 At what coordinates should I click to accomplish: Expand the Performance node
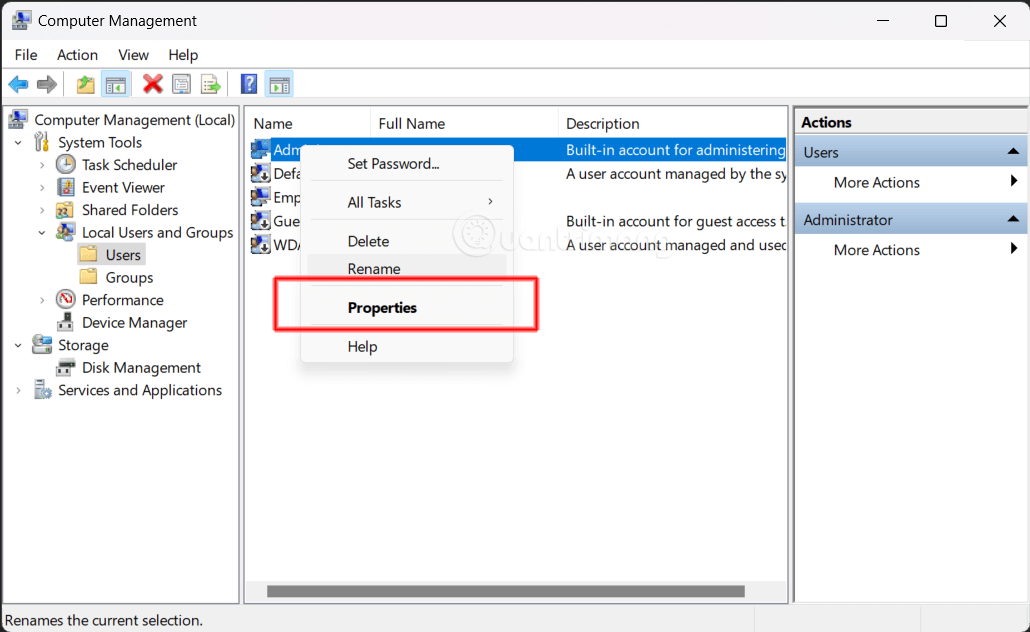pos(42,300)
